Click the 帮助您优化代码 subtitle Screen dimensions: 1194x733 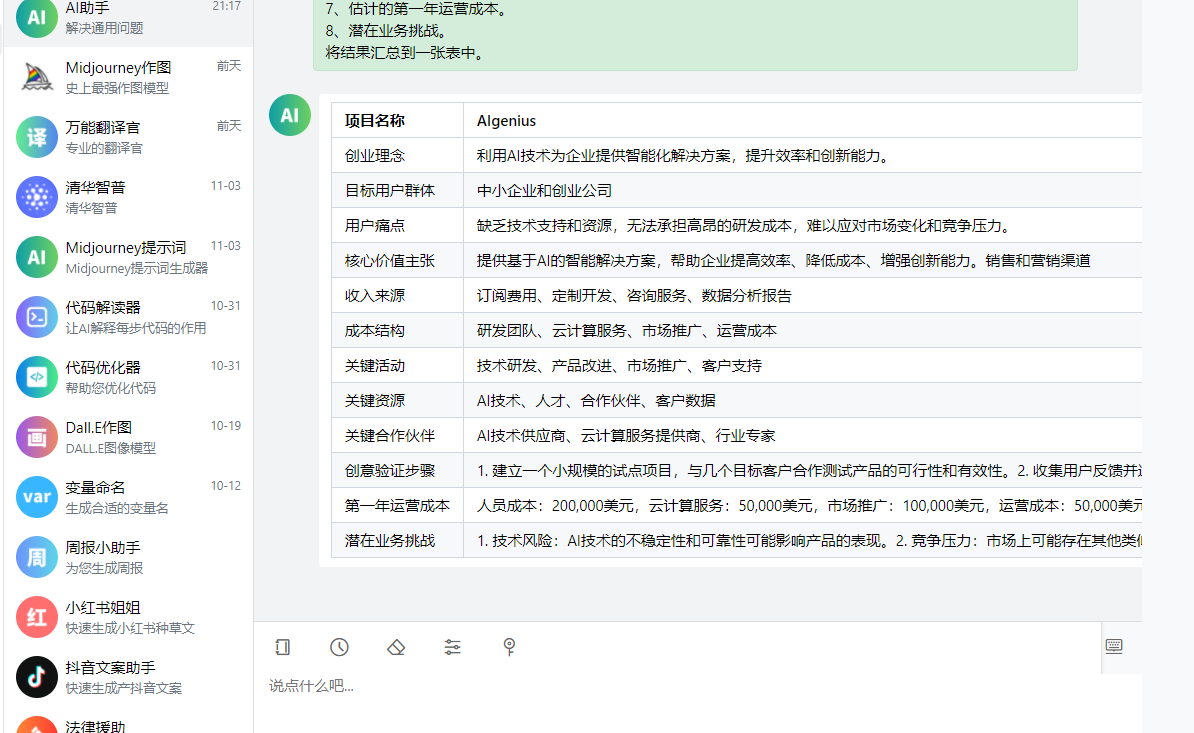click(110, 388)
